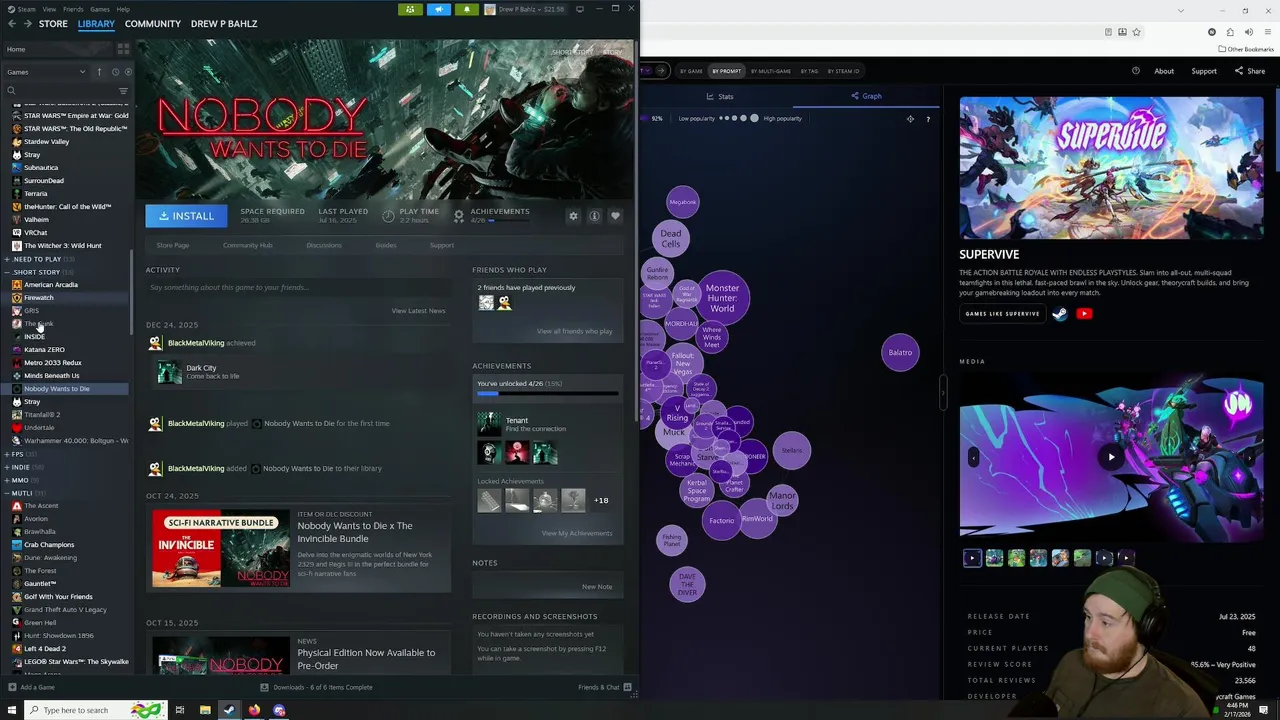Open the COMMUNITY tab in Steam

(153, 23)
